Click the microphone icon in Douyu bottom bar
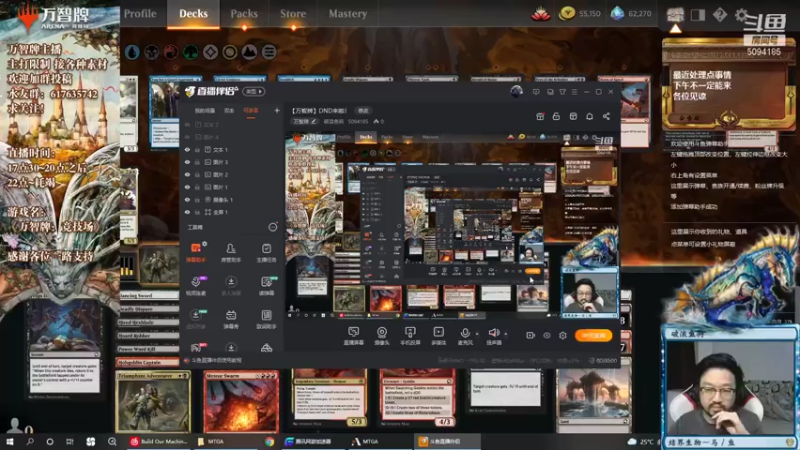Screen dimensions: 800x450 click(x=465, y=333)
